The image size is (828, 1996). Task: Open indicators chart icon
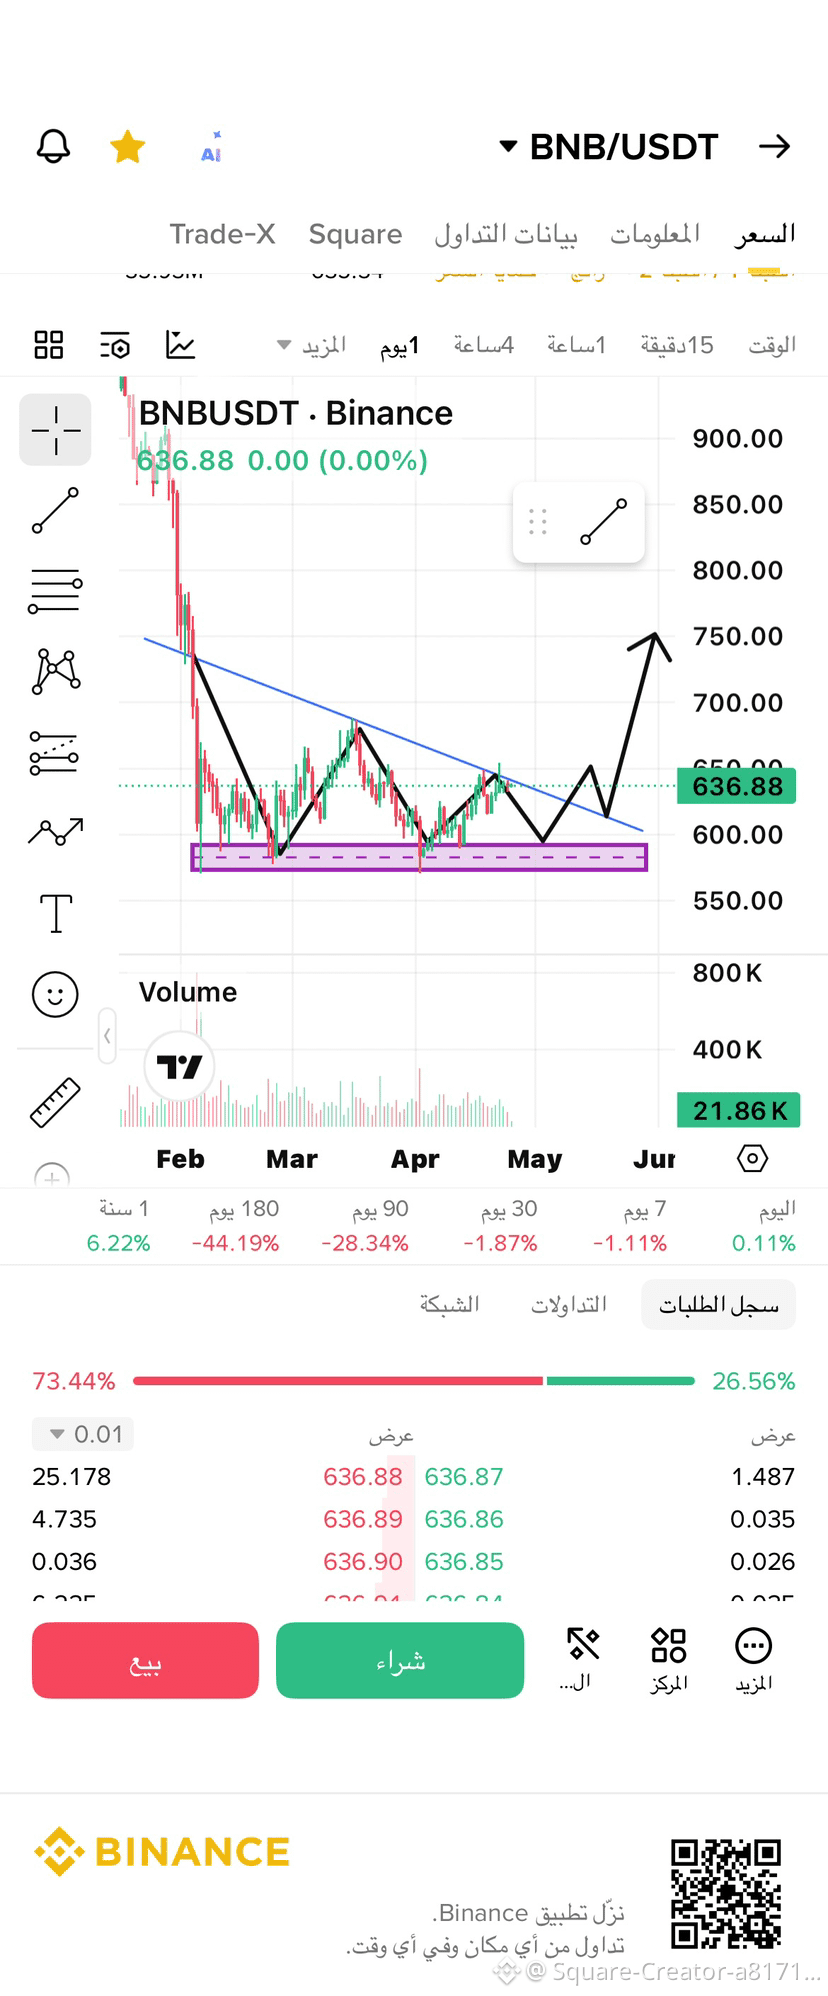tap(180, 345)
